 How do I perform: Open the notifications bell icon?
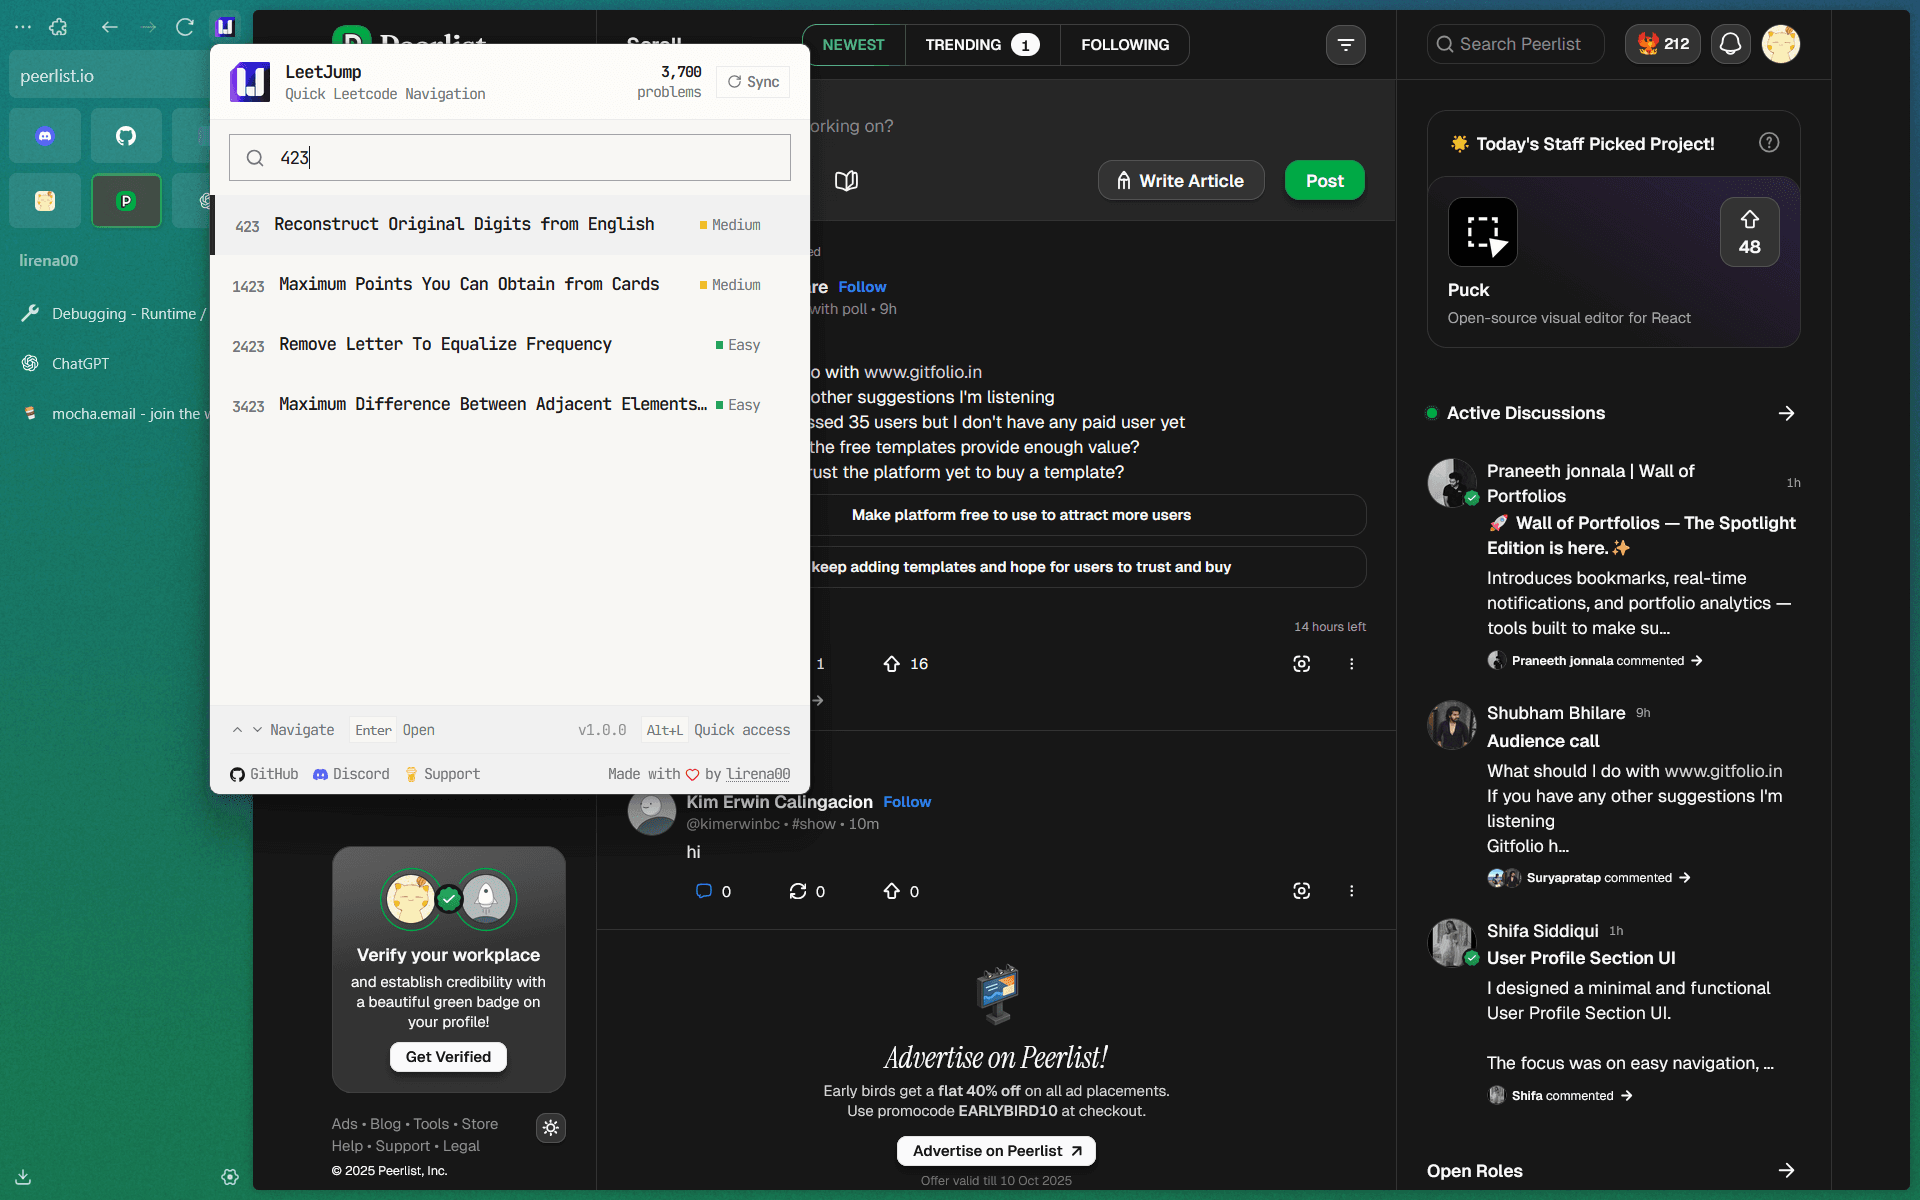[1730, 44]
